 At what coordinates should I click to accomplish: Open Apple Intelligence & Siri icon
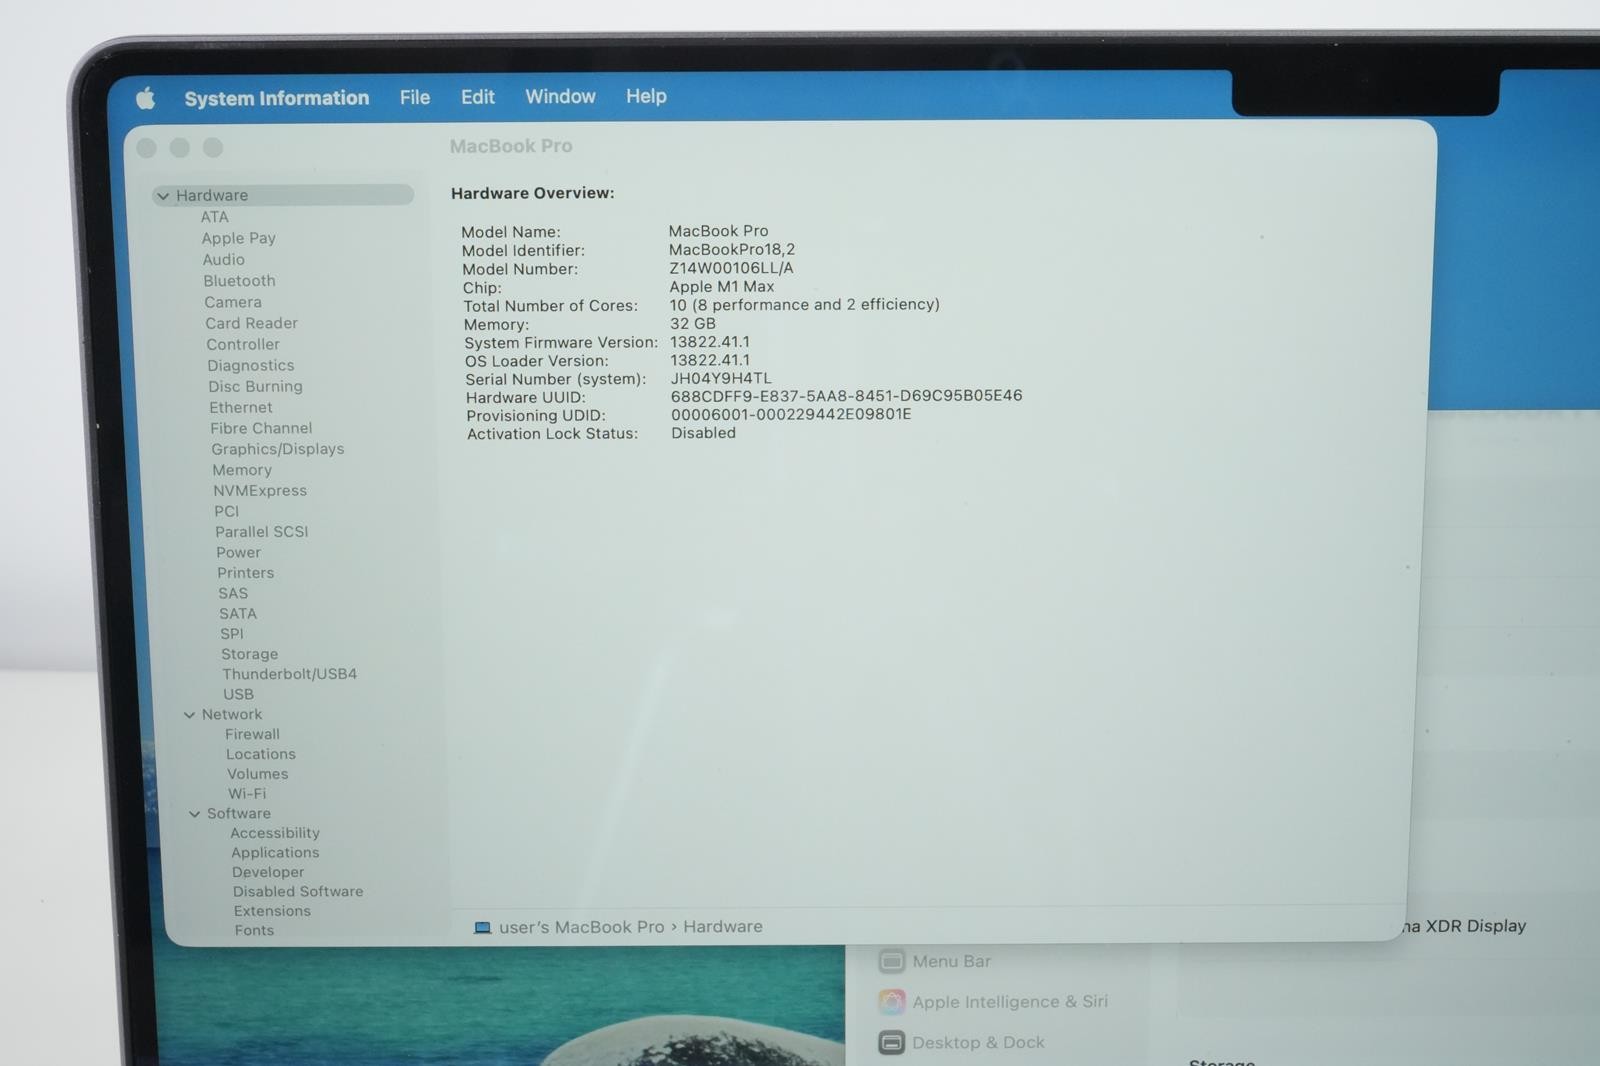[892, 1002]
